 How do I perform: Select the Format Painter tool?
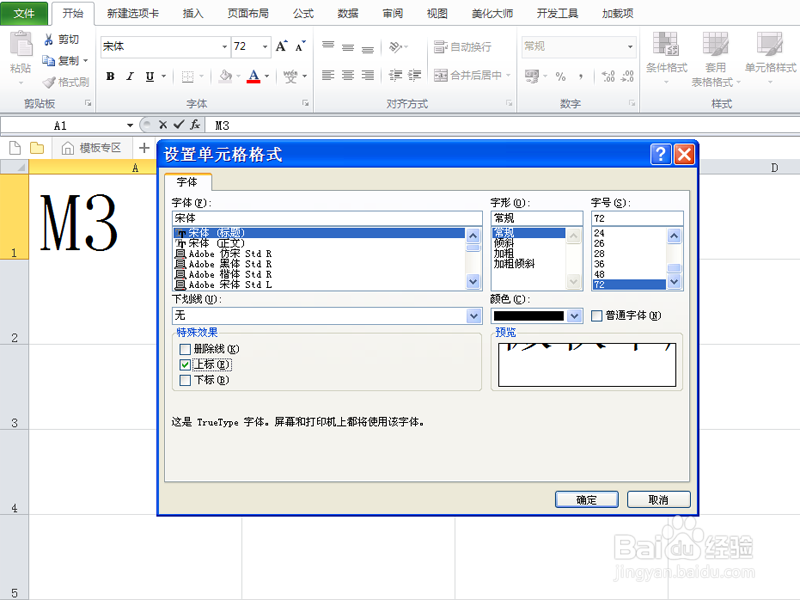coord(66,81)
